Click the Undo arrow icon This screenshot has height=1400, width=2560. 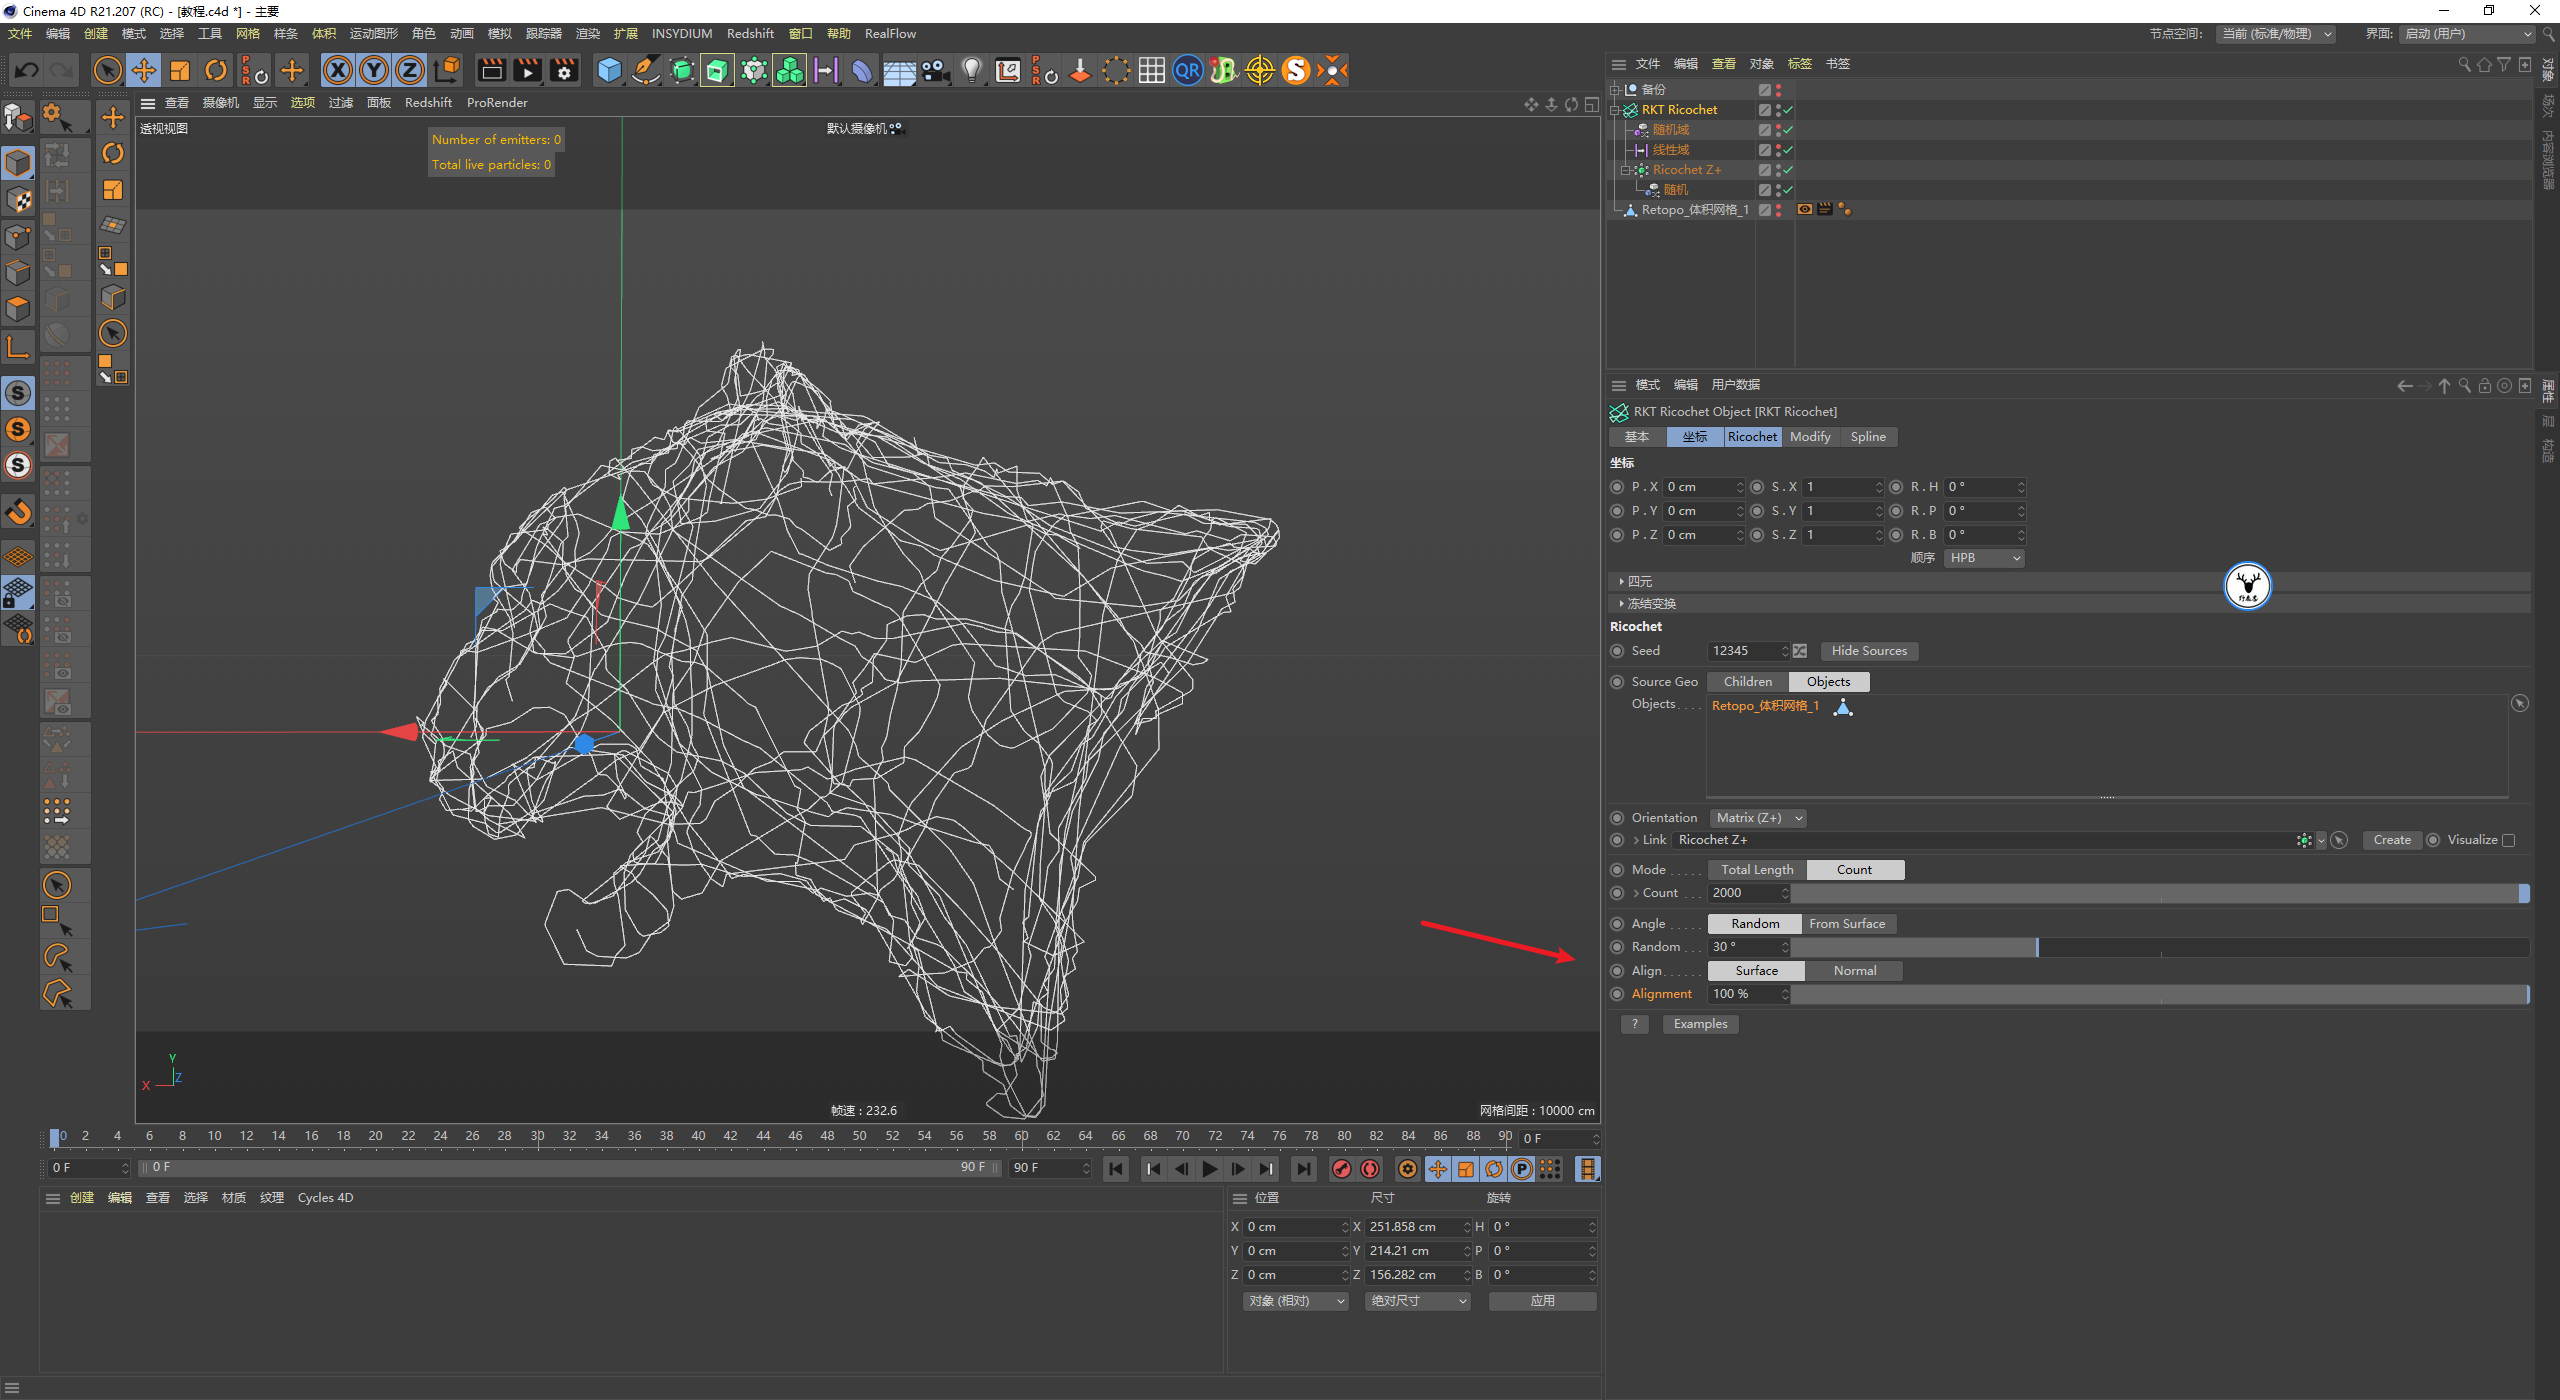27,70
